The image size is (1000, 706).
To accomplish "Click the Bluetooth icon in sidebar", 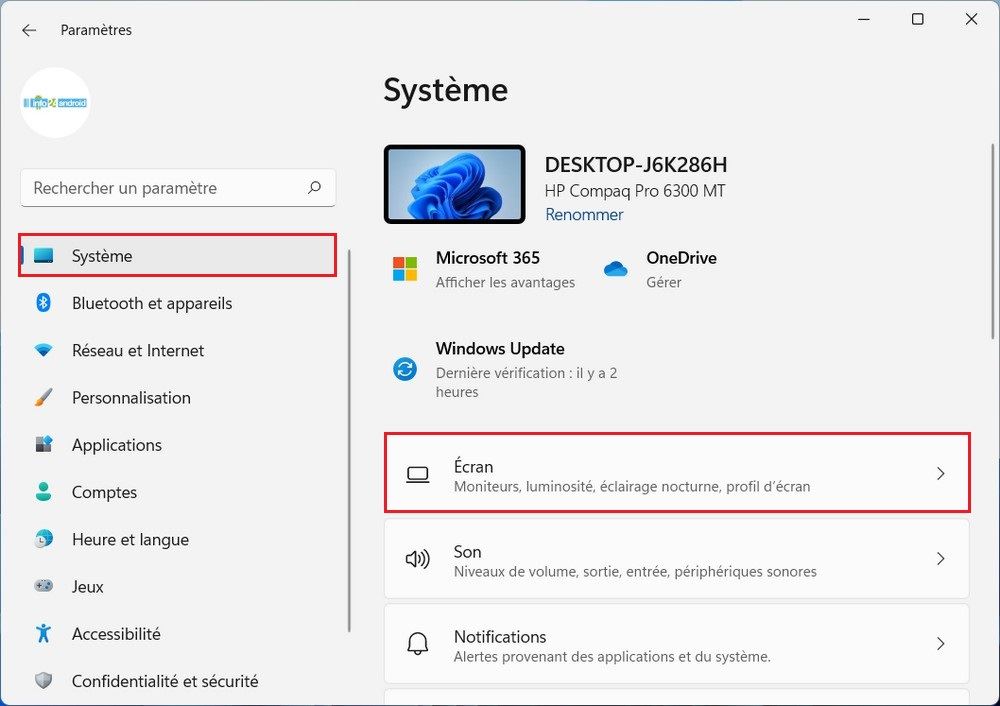I will coord(43,303).
